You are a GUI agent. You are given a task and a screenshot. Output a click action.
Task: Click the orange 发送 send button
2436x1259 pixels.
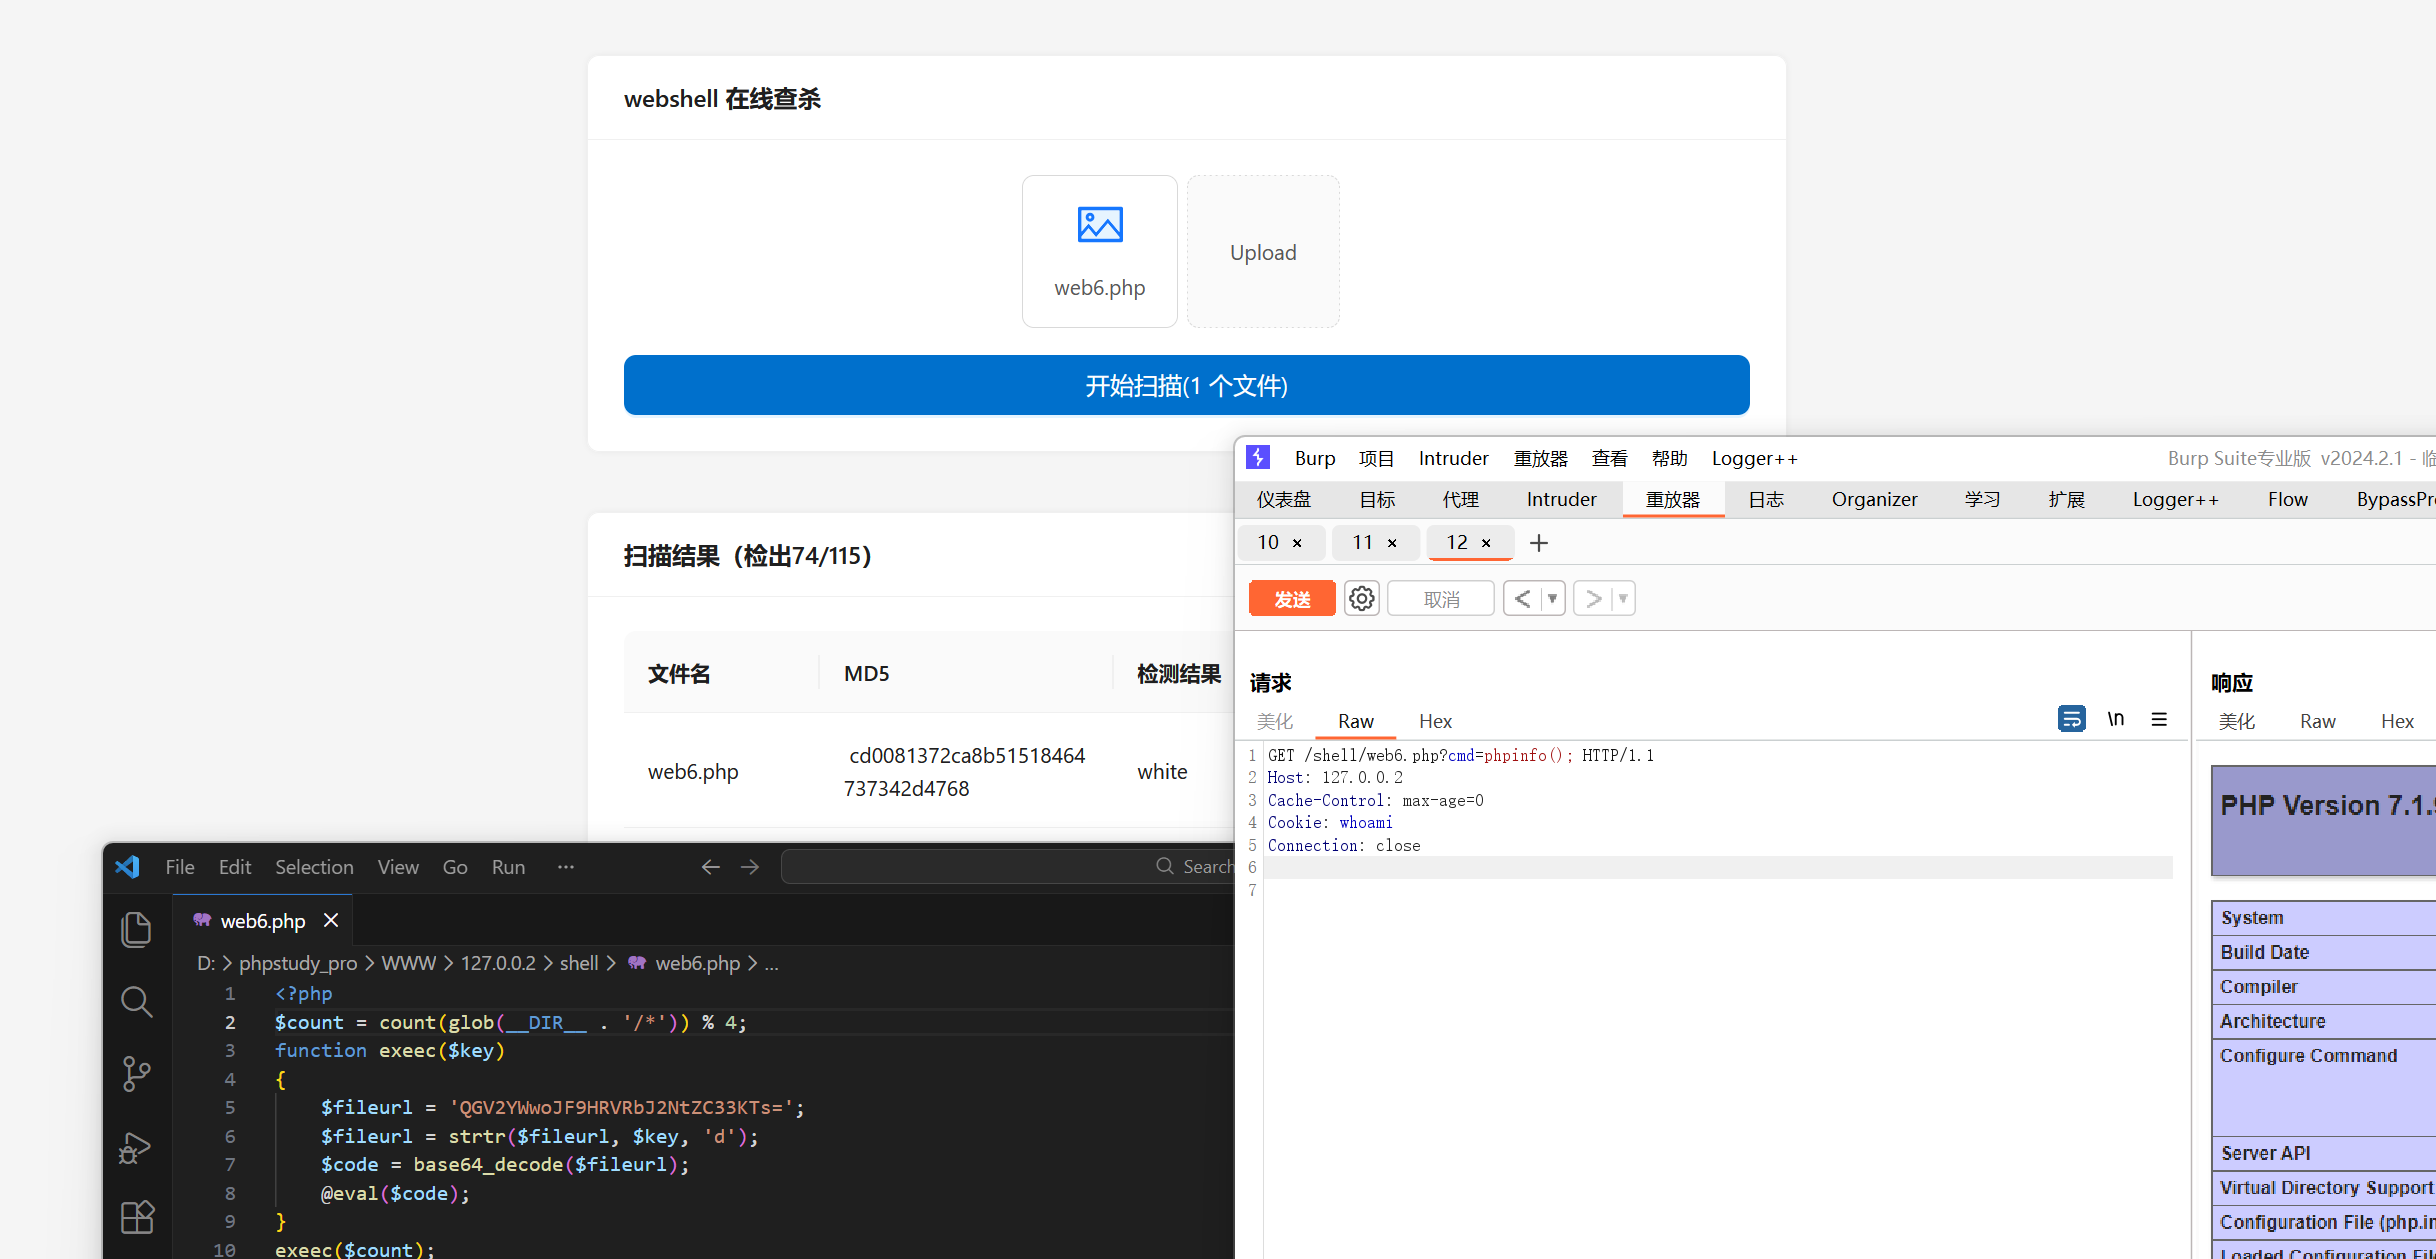click(x=1291, y=598)
